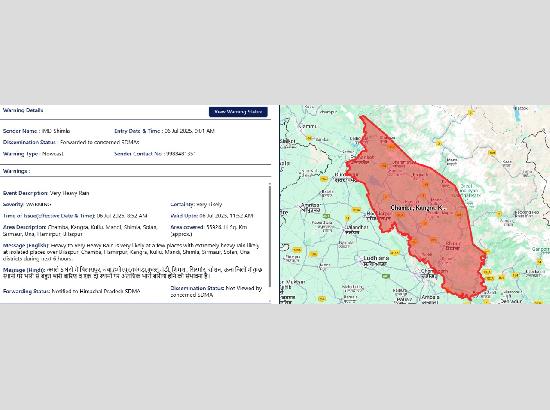
Task: Click the Jalandhar city label on map
Action: 356,230
